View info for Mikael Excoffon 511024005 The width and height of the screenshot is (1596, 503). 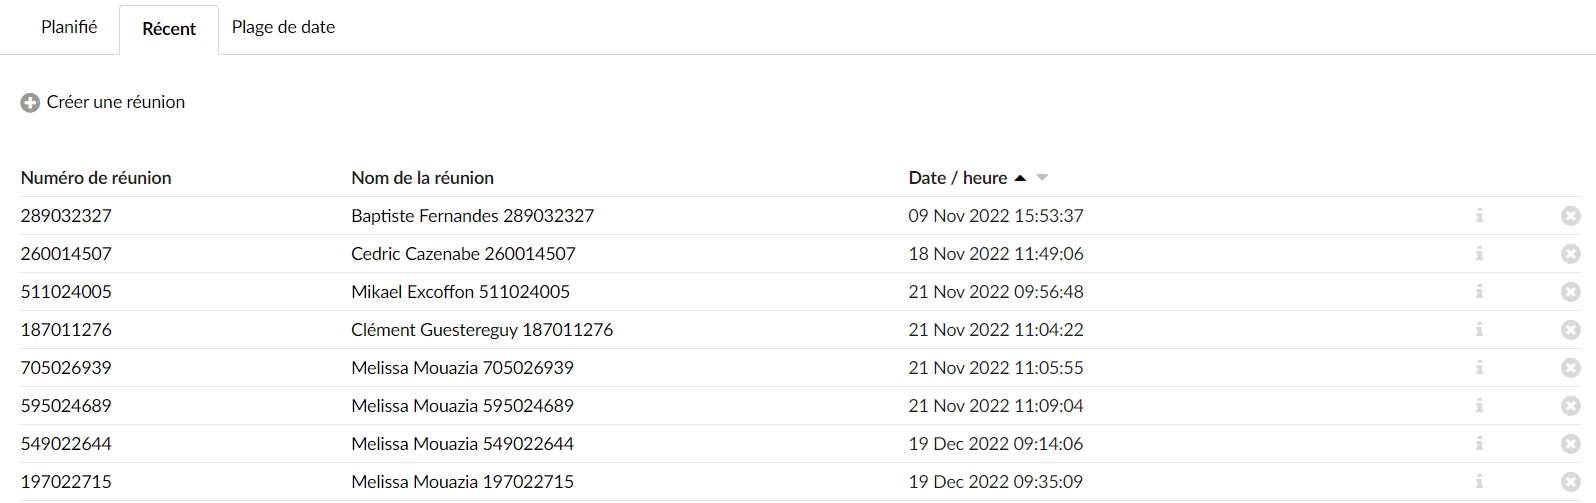pyautogui.click(x=1479, y=291)
